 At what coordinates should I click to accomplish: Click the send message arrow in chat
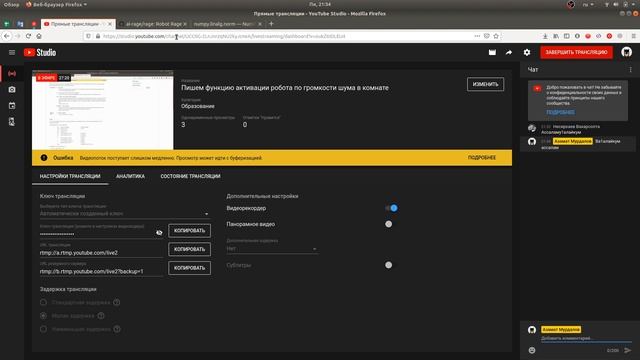tap(627, 350)
